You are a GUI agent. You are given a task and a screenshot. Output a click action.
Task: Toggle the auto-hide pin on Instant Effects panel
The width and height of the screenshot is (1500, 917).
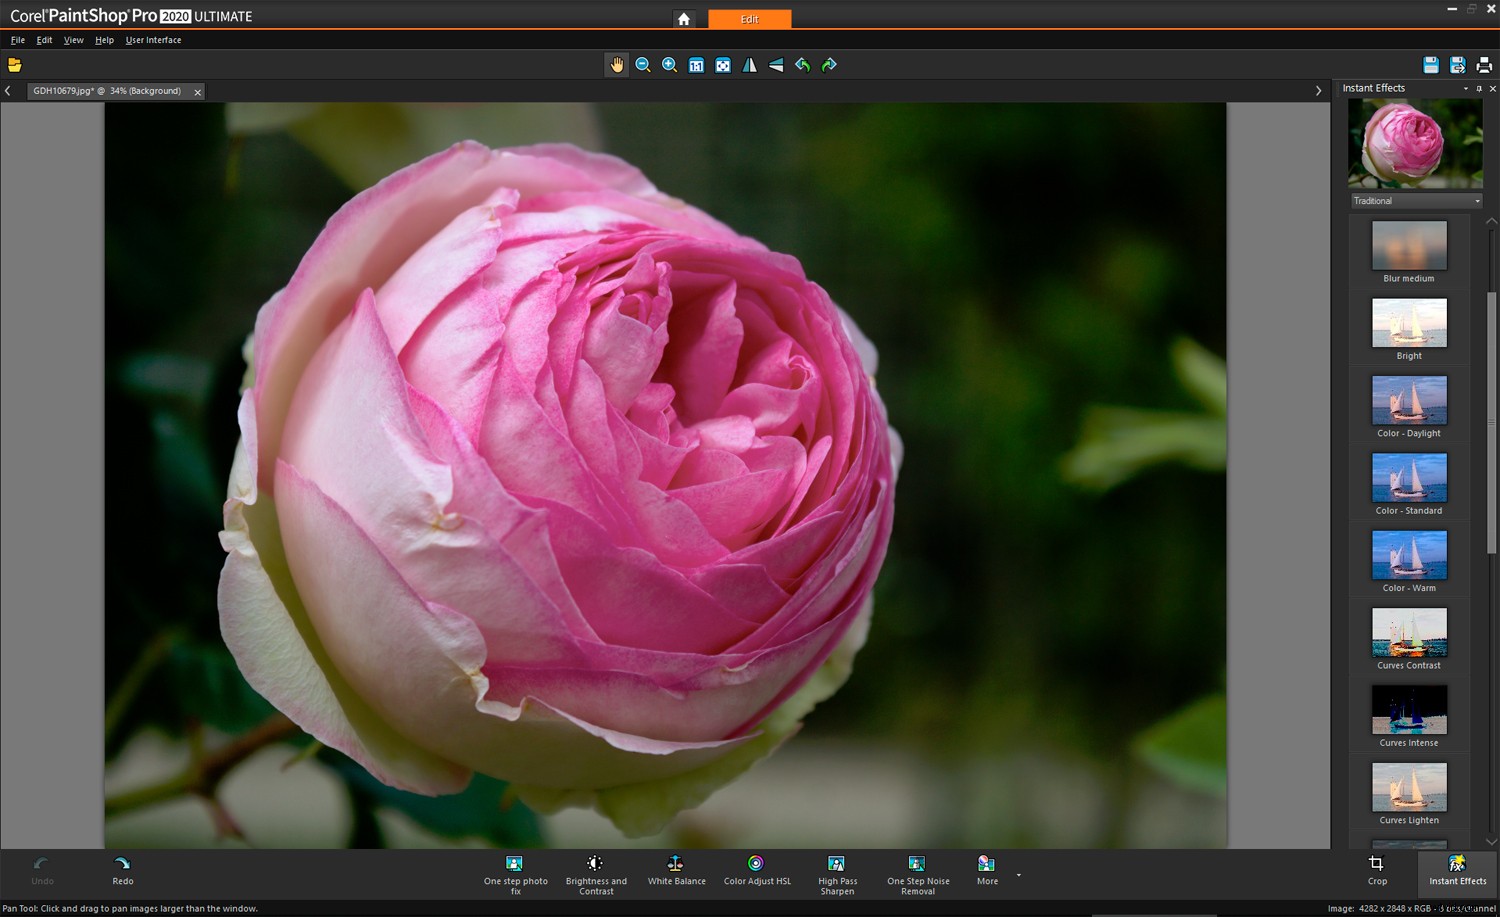[1477, 88]
